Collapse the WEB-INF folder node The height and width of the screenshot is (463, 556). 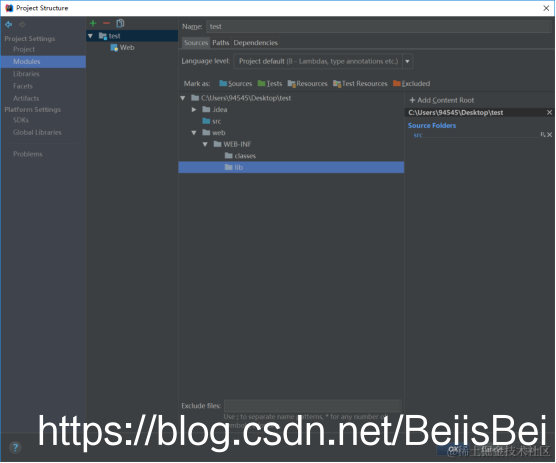coord(205,144)
